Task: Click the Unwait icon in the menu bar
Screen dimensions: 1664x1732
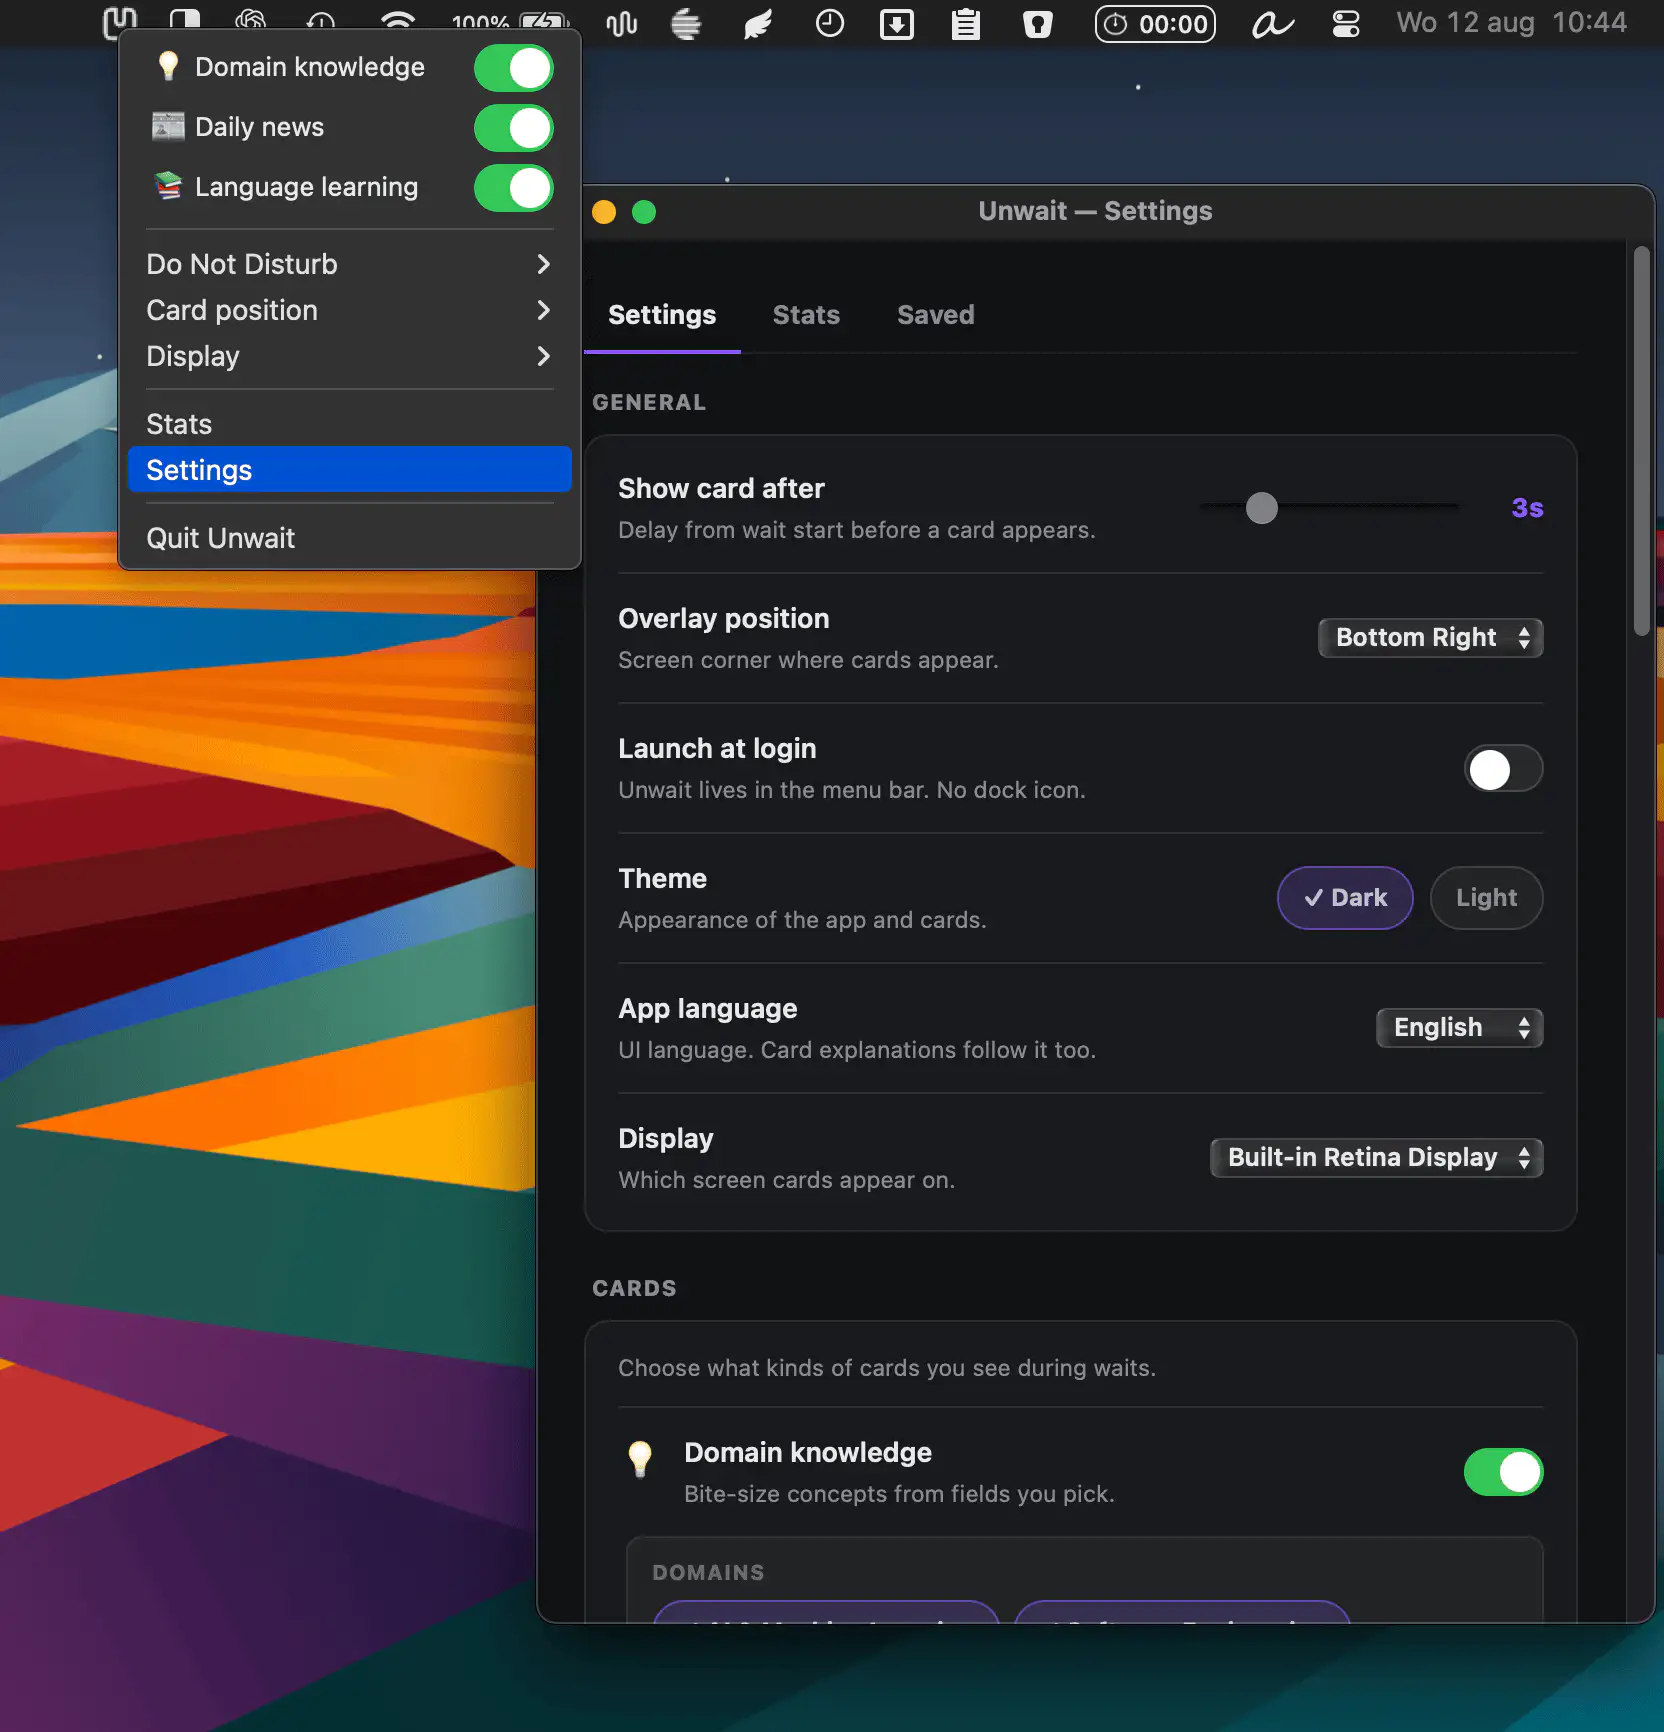Action: click(120, 22)
